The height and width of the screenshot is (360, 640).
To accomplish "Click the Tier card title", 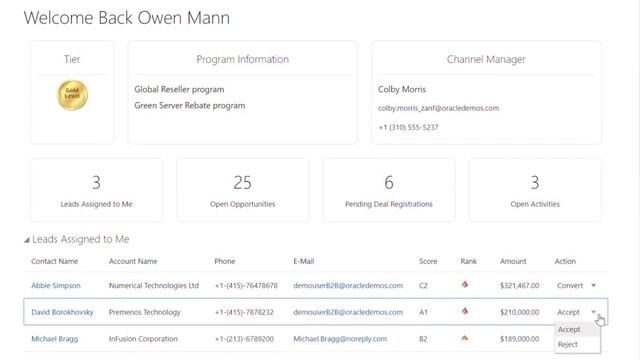I will (72, 59).
